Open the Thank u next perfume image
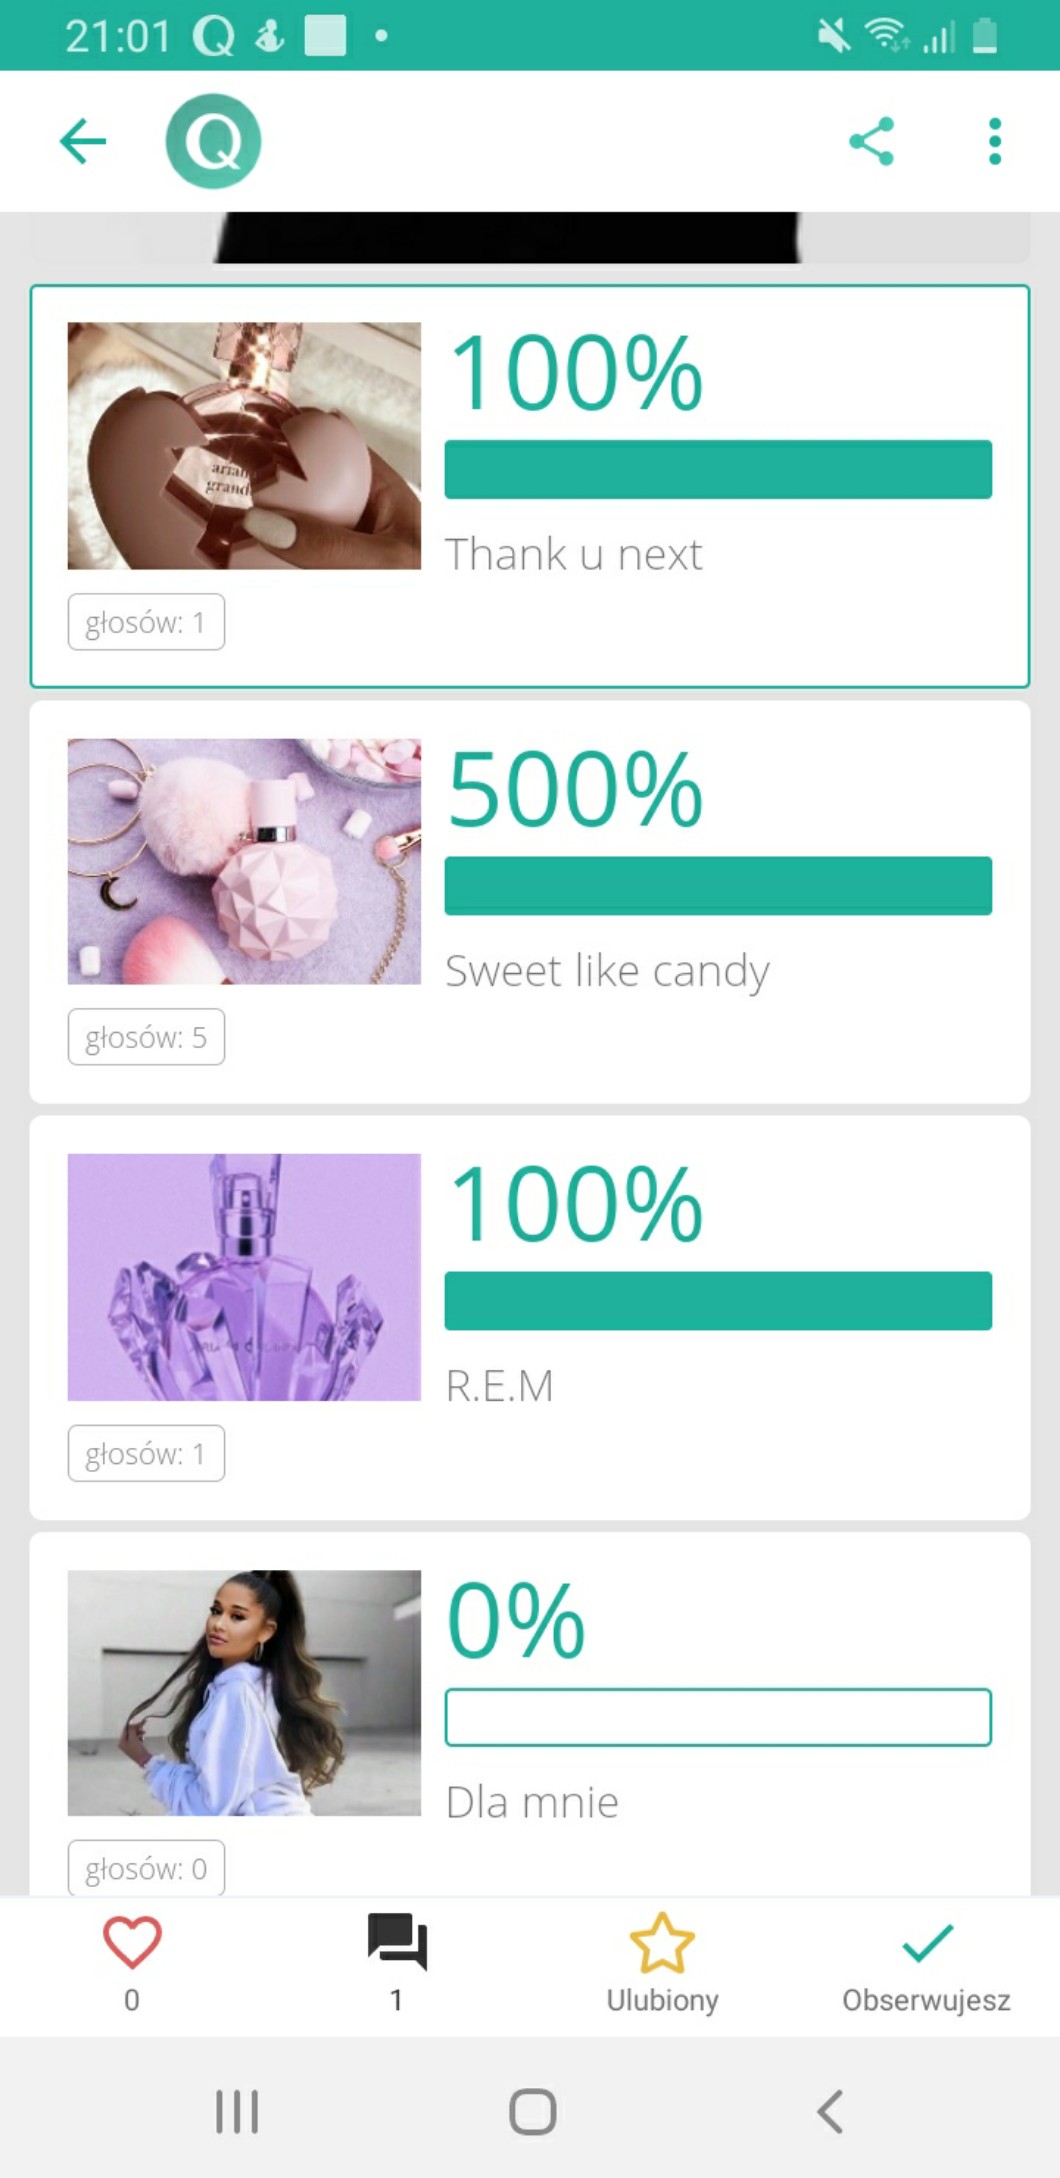Image resolution: width=1060 pixels, height=2178 pixels. click(x=244, y=446)
